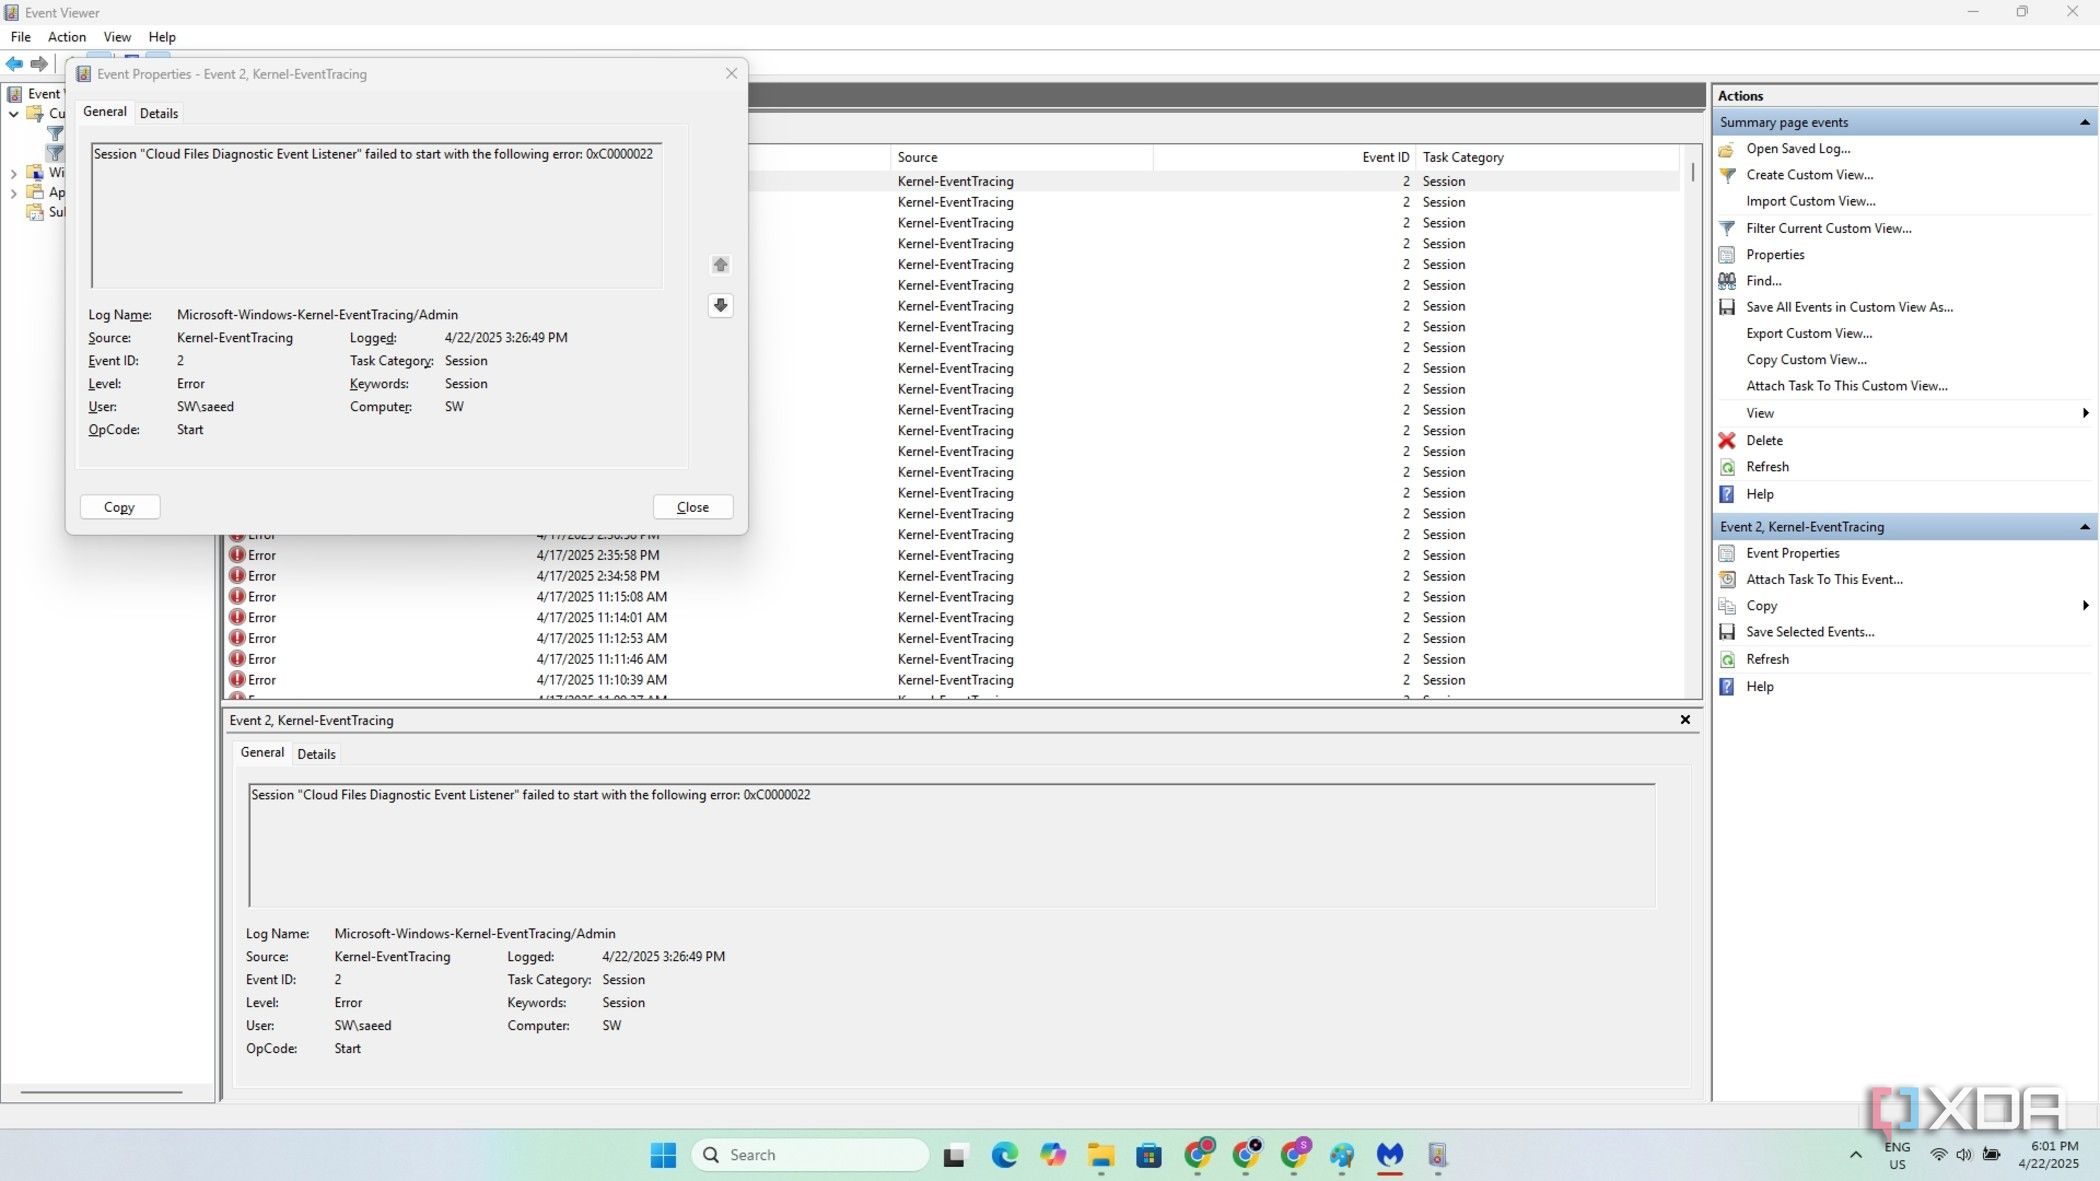Select the error row logged 4/17/2025 11:15:08 AM
This screenshot has height=1181, width=2100.
point(953,598)
